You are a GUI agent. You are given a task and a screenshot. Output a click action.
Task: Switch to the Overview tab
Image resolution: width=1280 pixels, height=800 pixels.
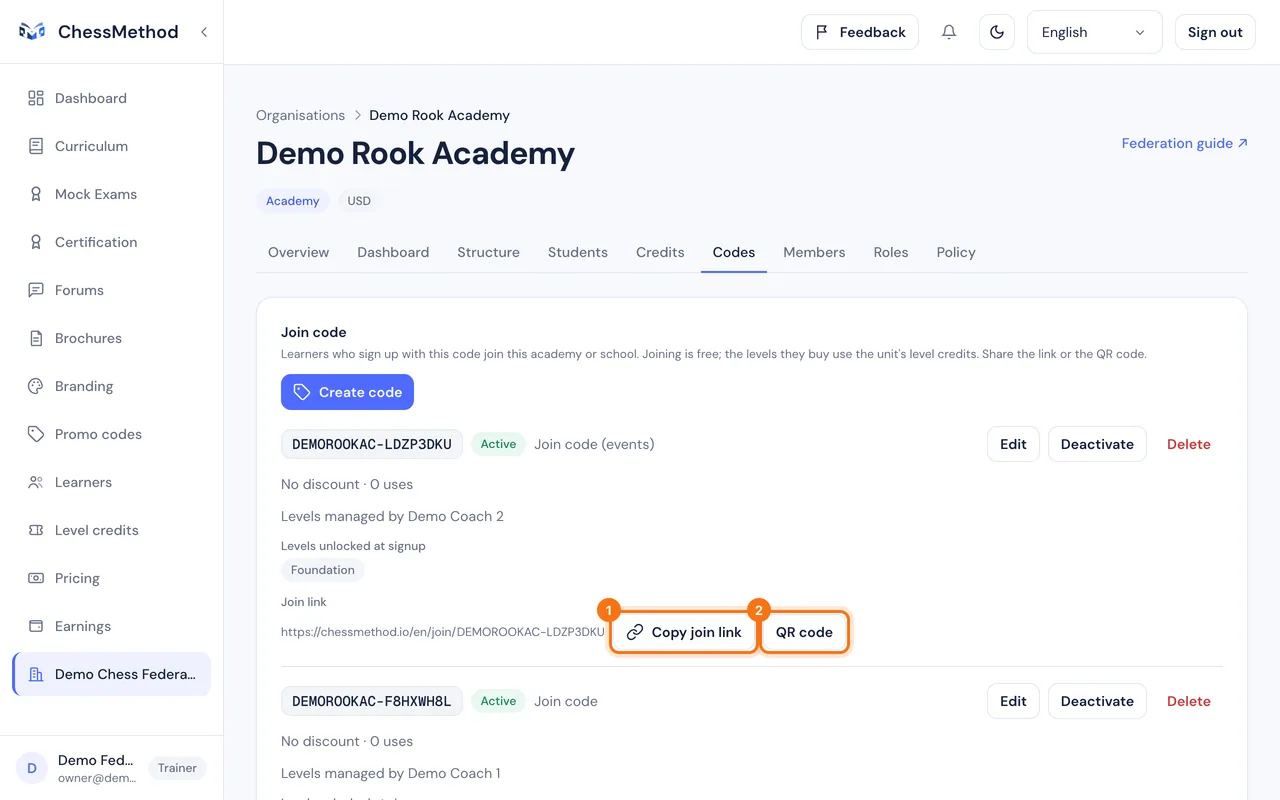(298, 252)
